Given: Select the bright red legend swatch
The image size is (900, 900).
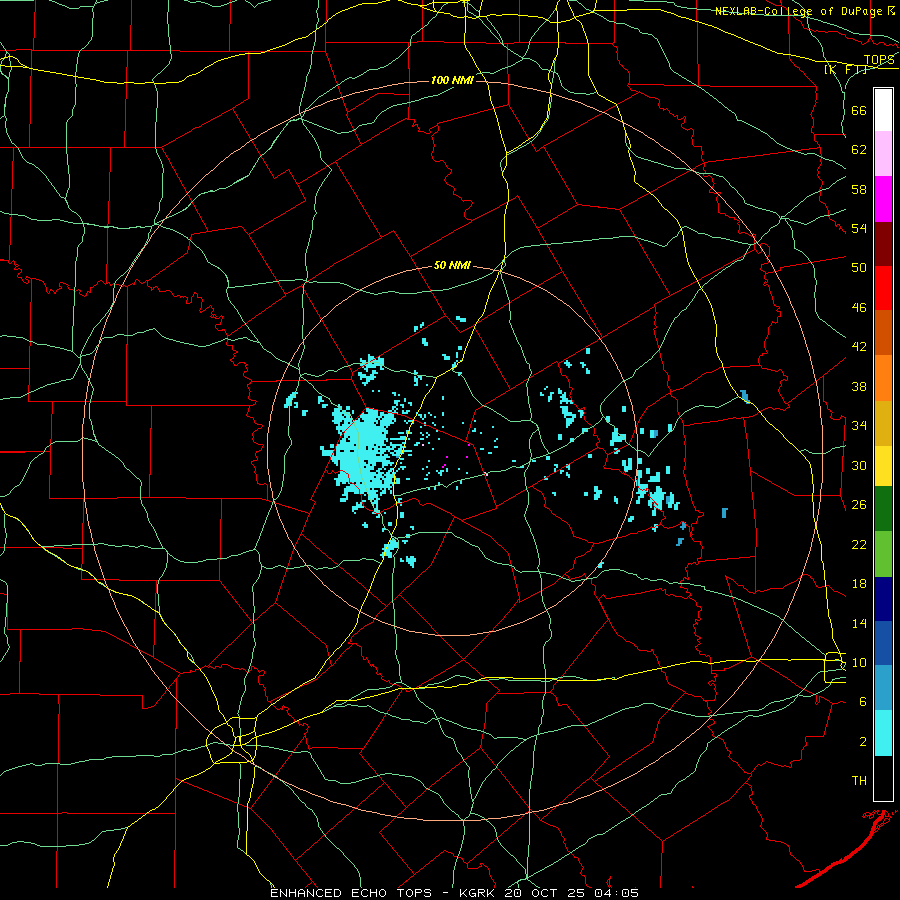Looking at the screenshot, I should pos(883,288).
